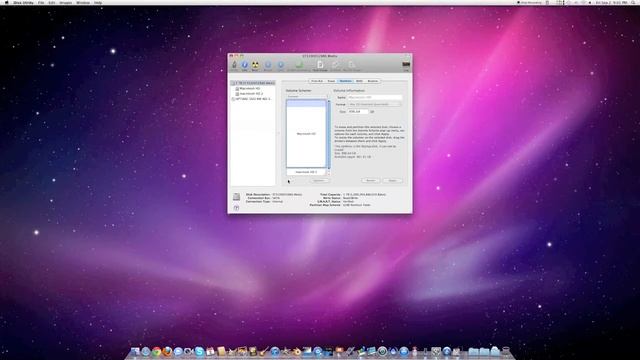Image resolution: width=640 pixels, height=360 pixels.
Task: Click the New Image toolbar icon
Action: 320,66
